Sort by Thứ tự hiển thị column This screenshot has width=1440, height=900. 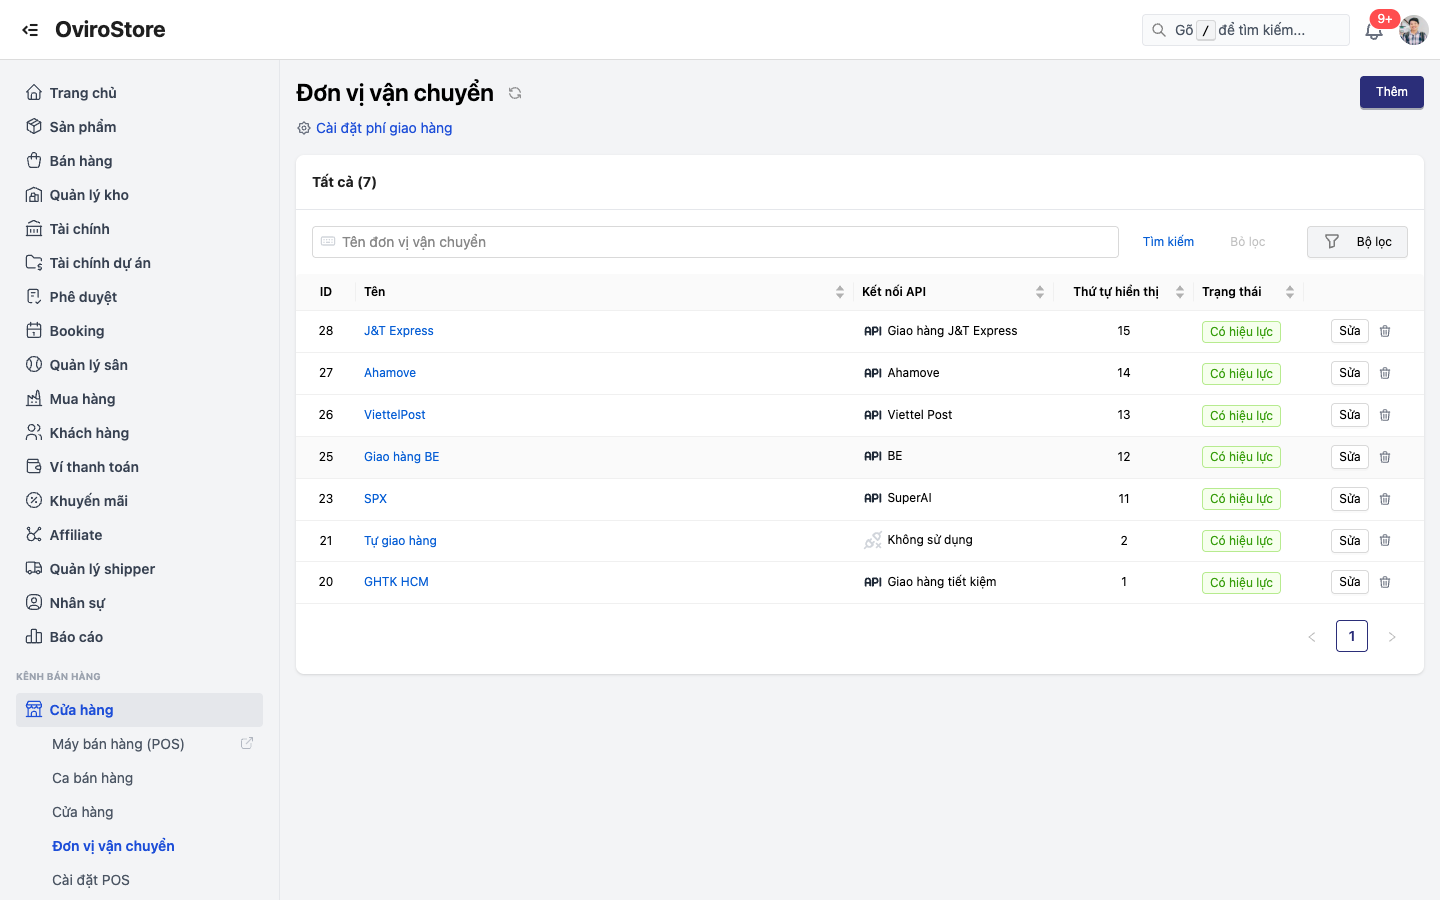pyautogui.click(x=1180, y=292)
